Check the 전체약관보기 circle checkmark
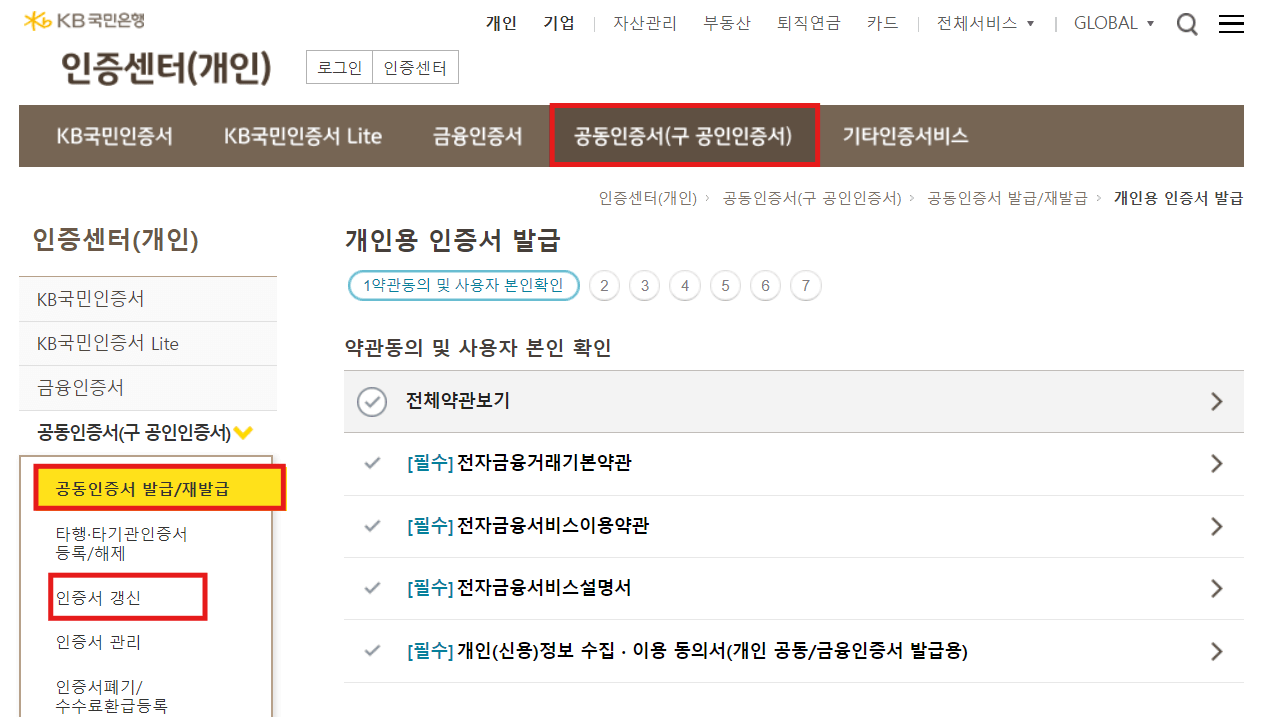 [372, 402]
